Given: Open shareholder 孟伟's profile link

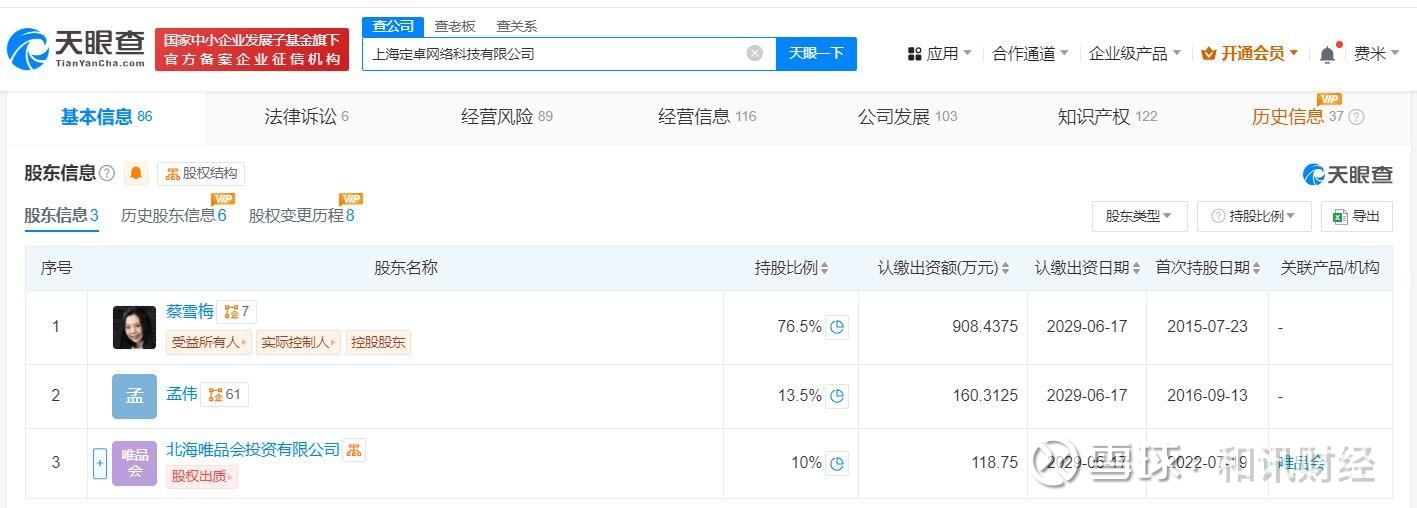Looking at the screenshot, I should click(181, 394).
